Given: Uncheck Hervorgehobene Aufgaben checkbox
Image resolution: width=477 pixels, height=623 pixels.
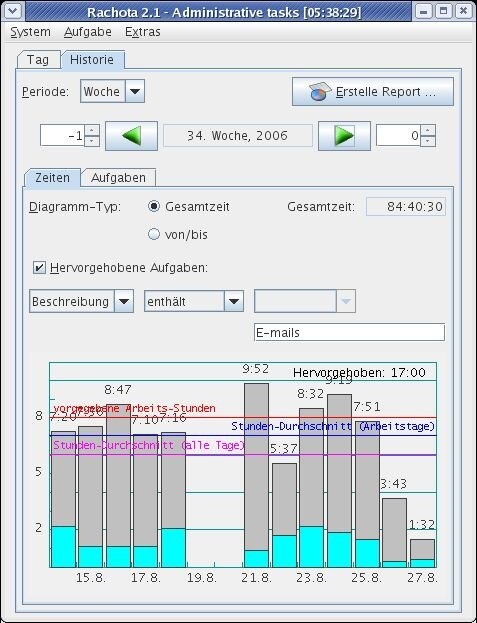Looking at the screenshot, I should 39,267.
